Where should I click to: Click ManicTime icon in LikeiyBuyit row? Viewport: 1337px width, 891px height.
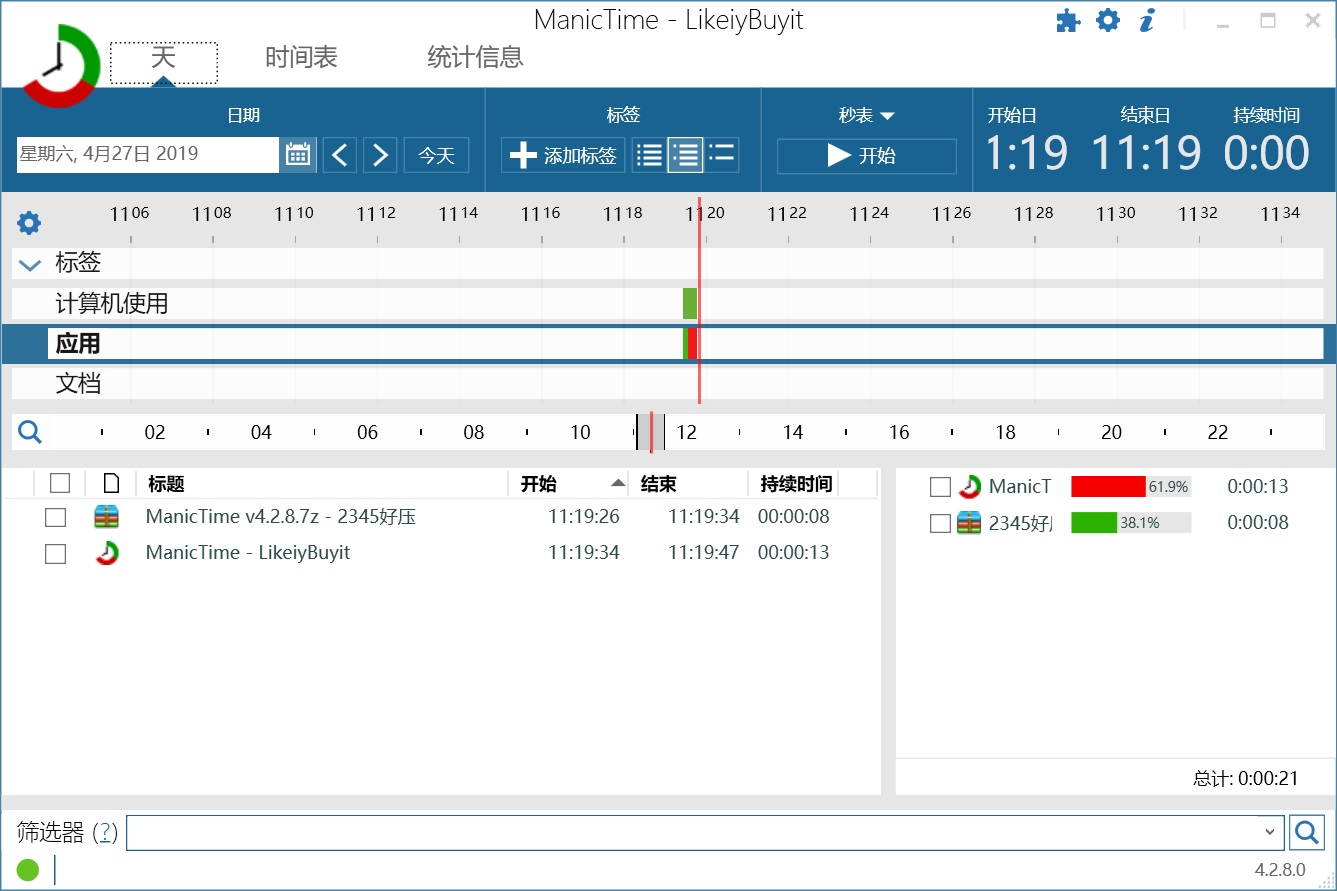(x=107, y=552)
